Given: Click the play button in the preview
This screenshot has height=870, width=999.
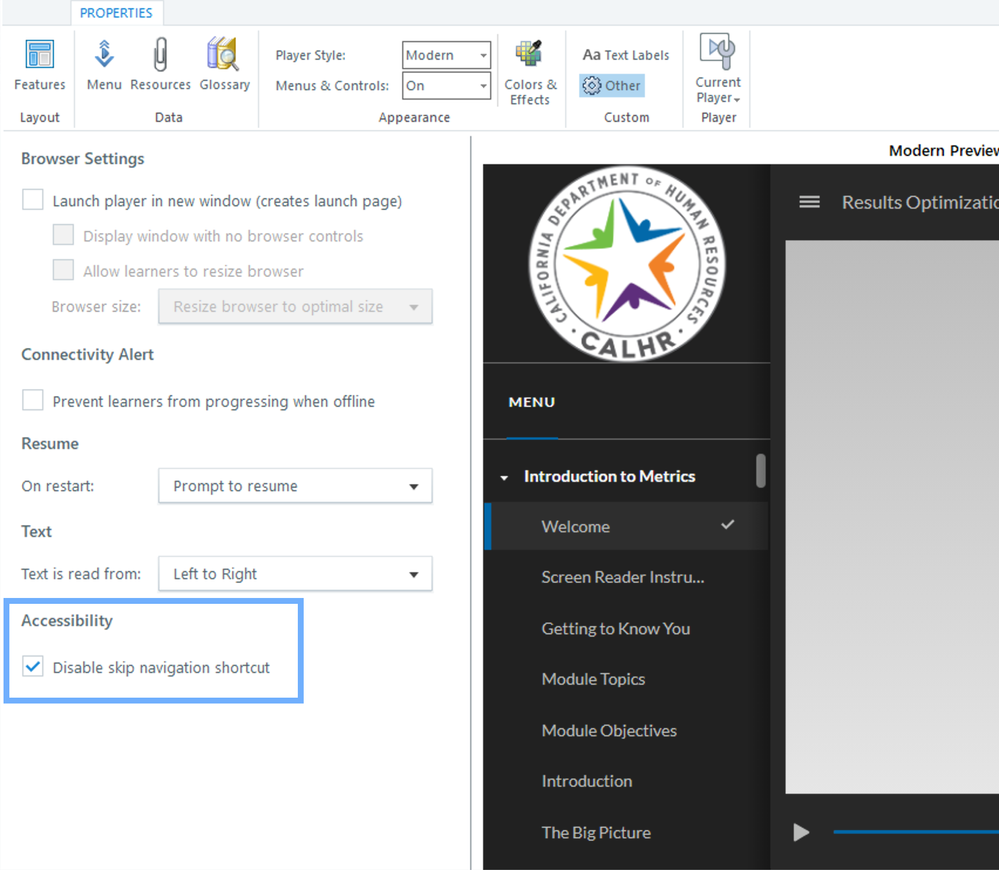Looking at the screenshot, I should 801,832.
